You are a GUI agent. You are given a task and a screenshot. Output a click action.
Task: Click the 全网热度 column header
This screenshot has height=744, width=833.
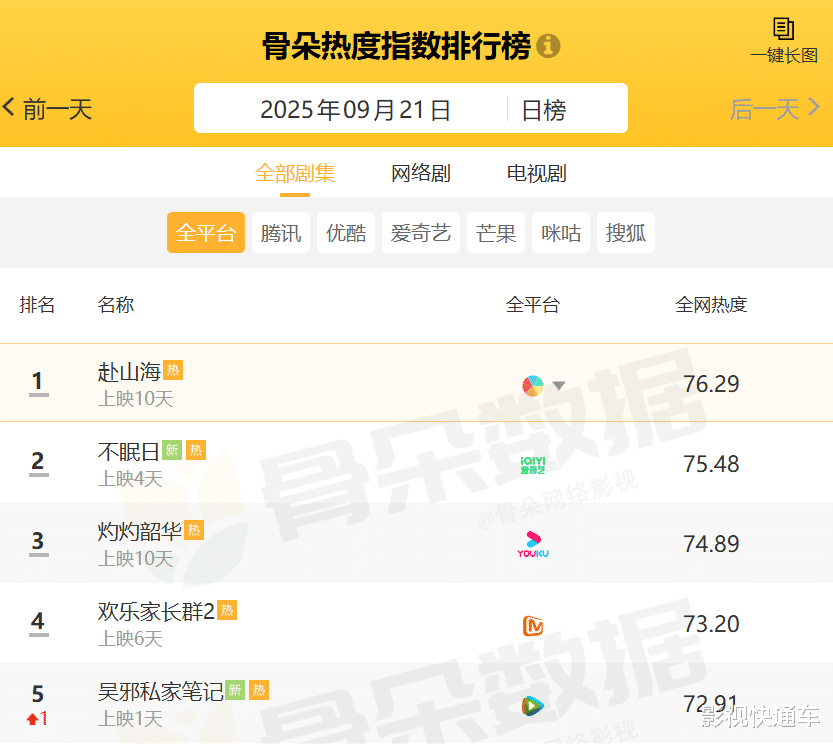(x=711, y=305)
